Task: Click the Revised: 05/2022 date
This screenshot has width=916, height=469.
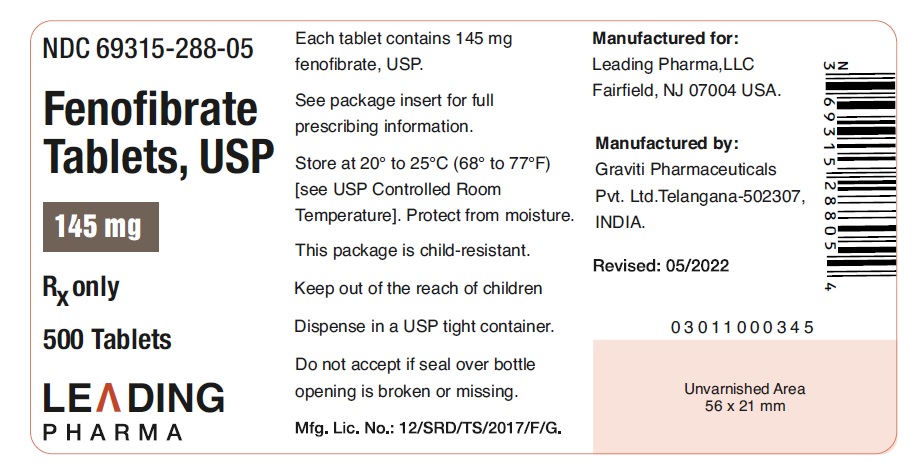Action: (x=661, y=265)
